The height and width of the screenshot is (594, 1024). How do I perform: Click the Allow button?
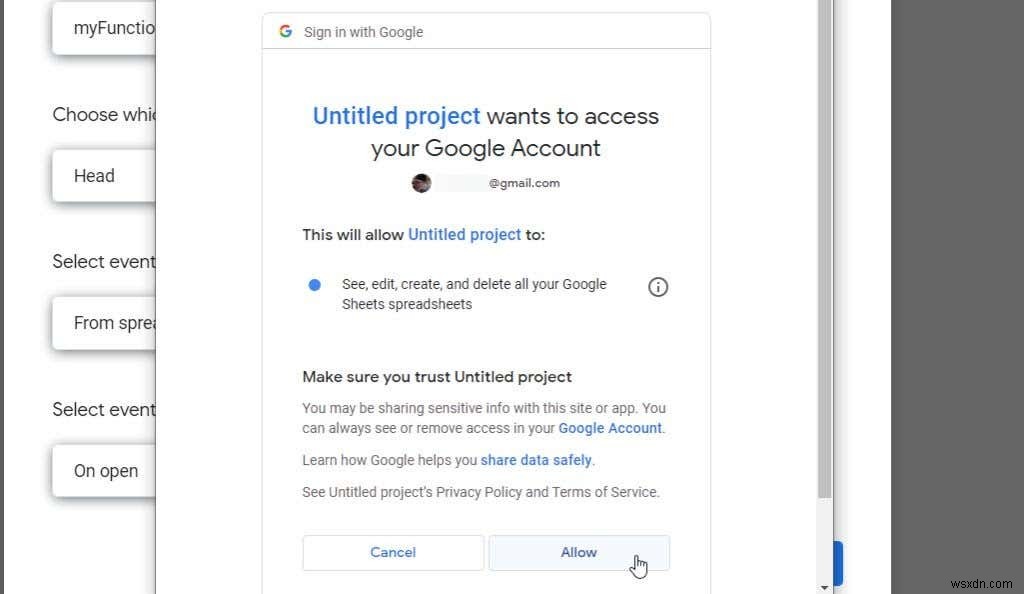578,552
